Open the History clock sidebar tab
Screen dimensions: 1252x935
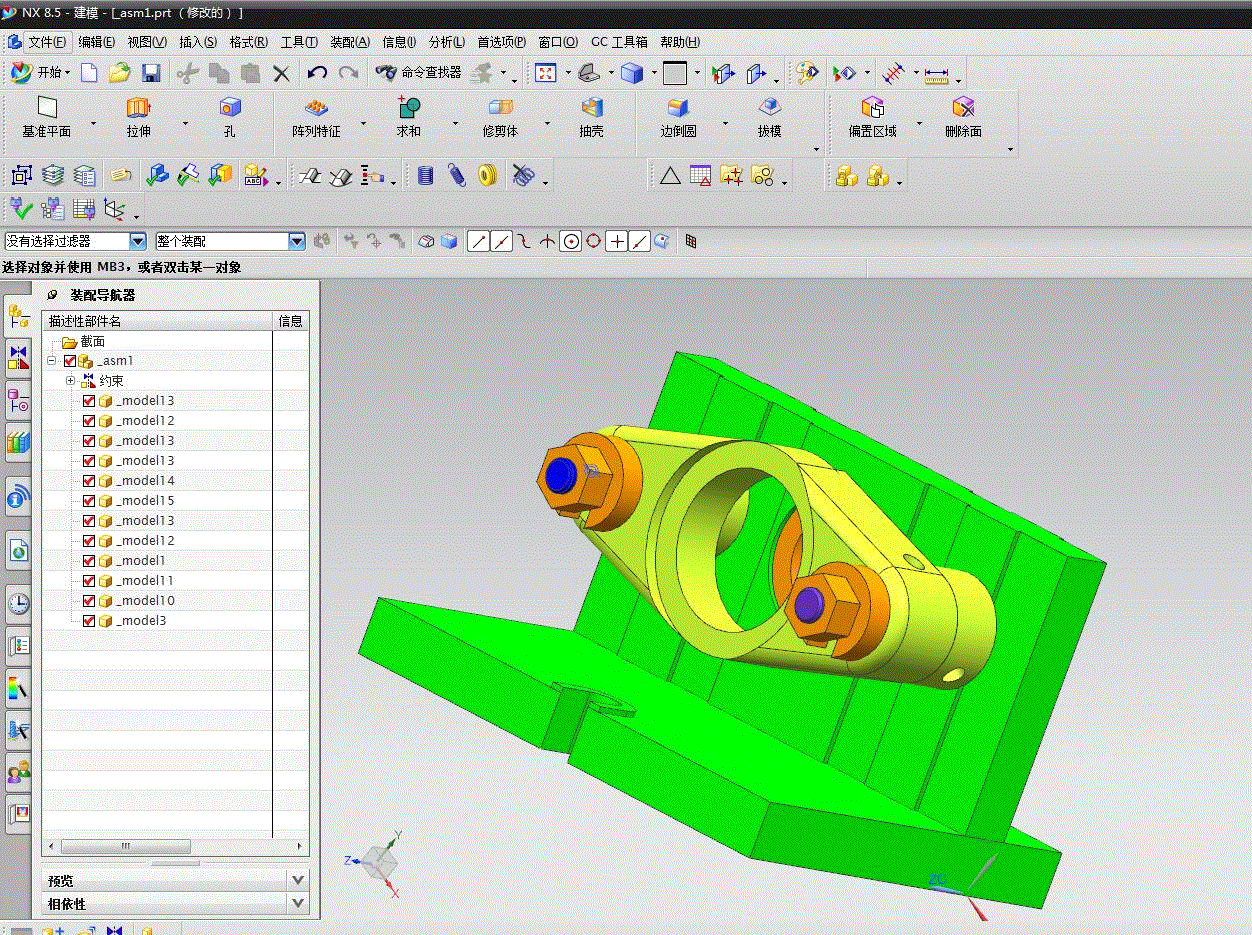tap(18, 603)
